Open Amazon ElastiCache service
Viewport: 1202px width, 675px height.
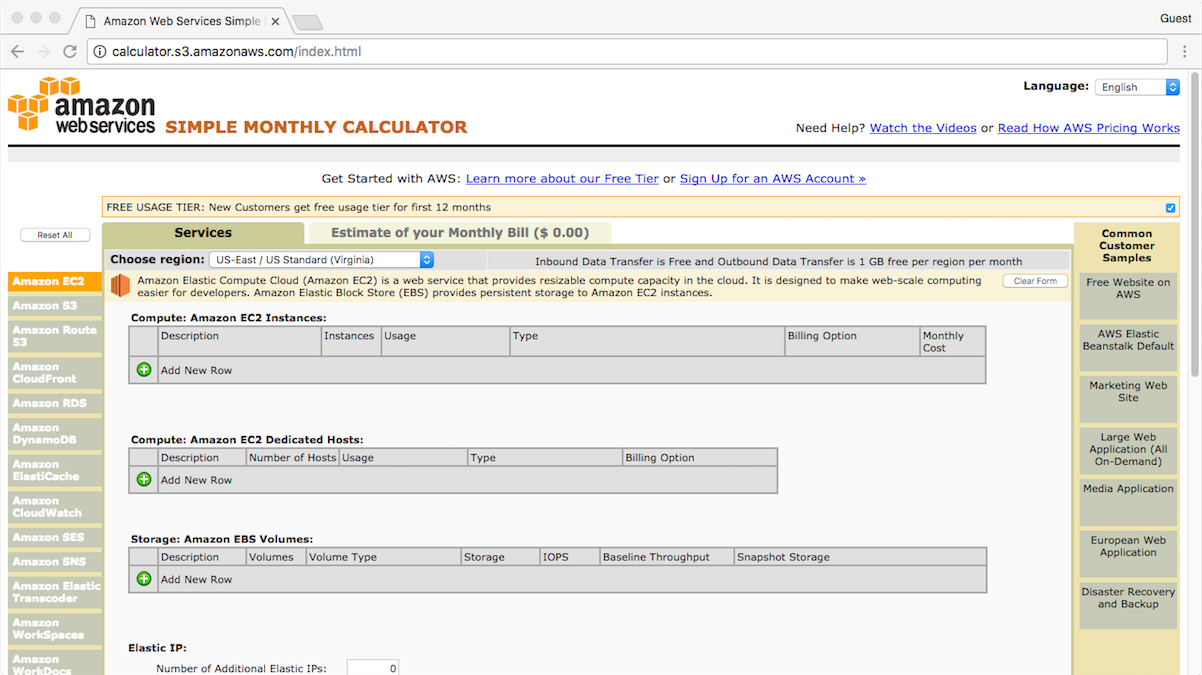pyautogui.click(x=55, y=470)
